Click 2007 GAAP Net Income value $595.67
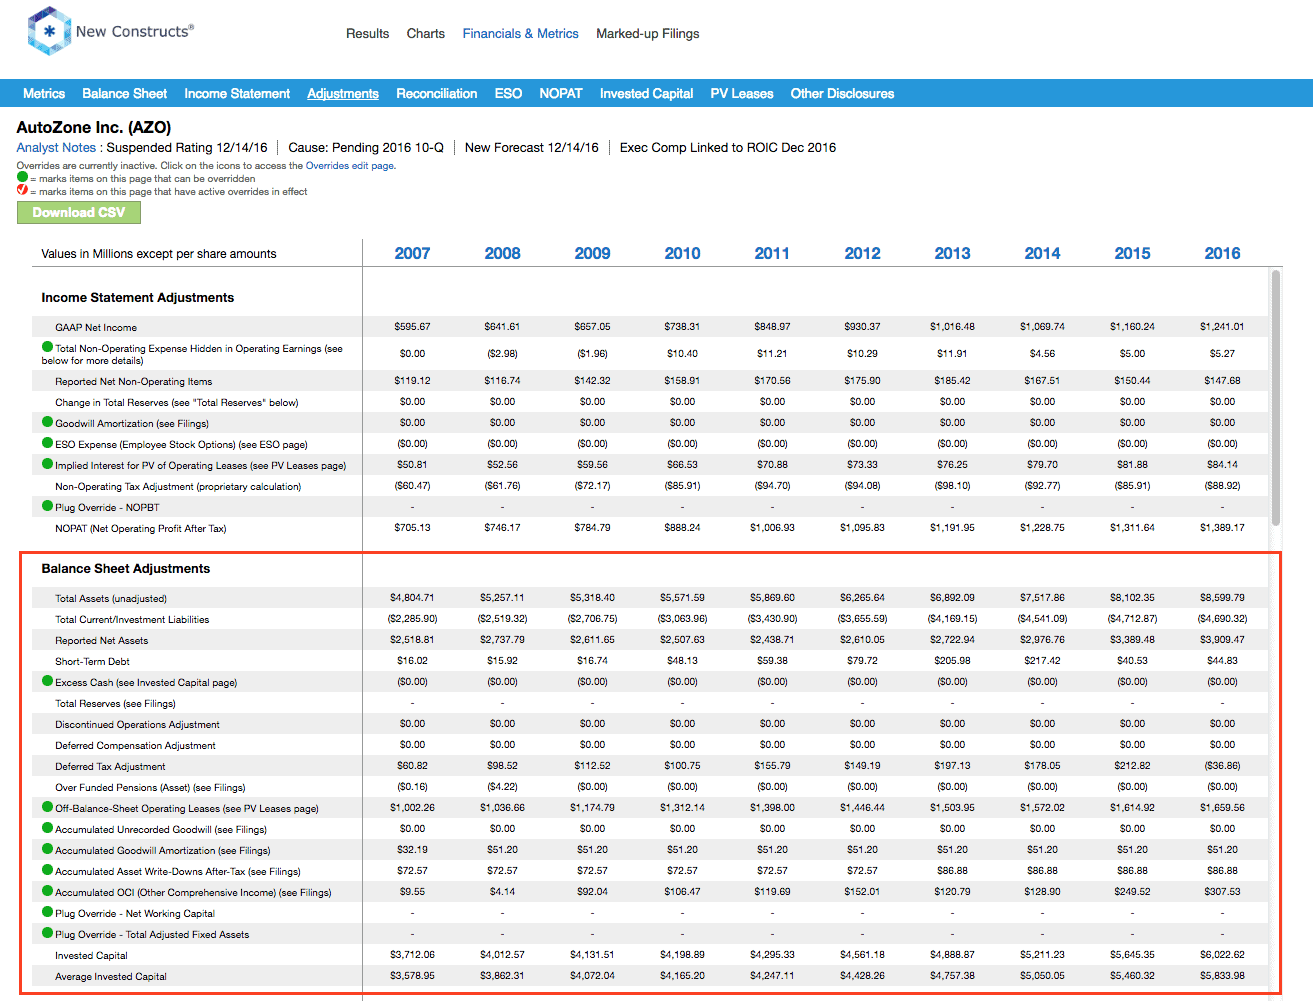The height and width of the screenshot is (1001, 1313). pos(412,326)
